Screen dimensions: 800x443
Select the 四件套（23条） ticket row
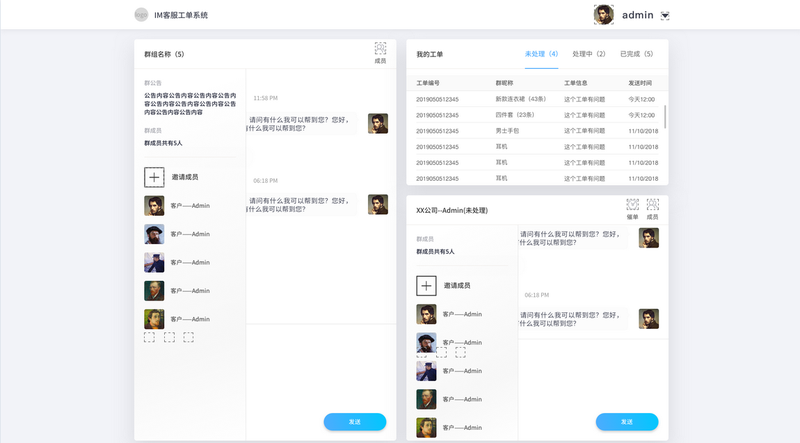[536, 115]
